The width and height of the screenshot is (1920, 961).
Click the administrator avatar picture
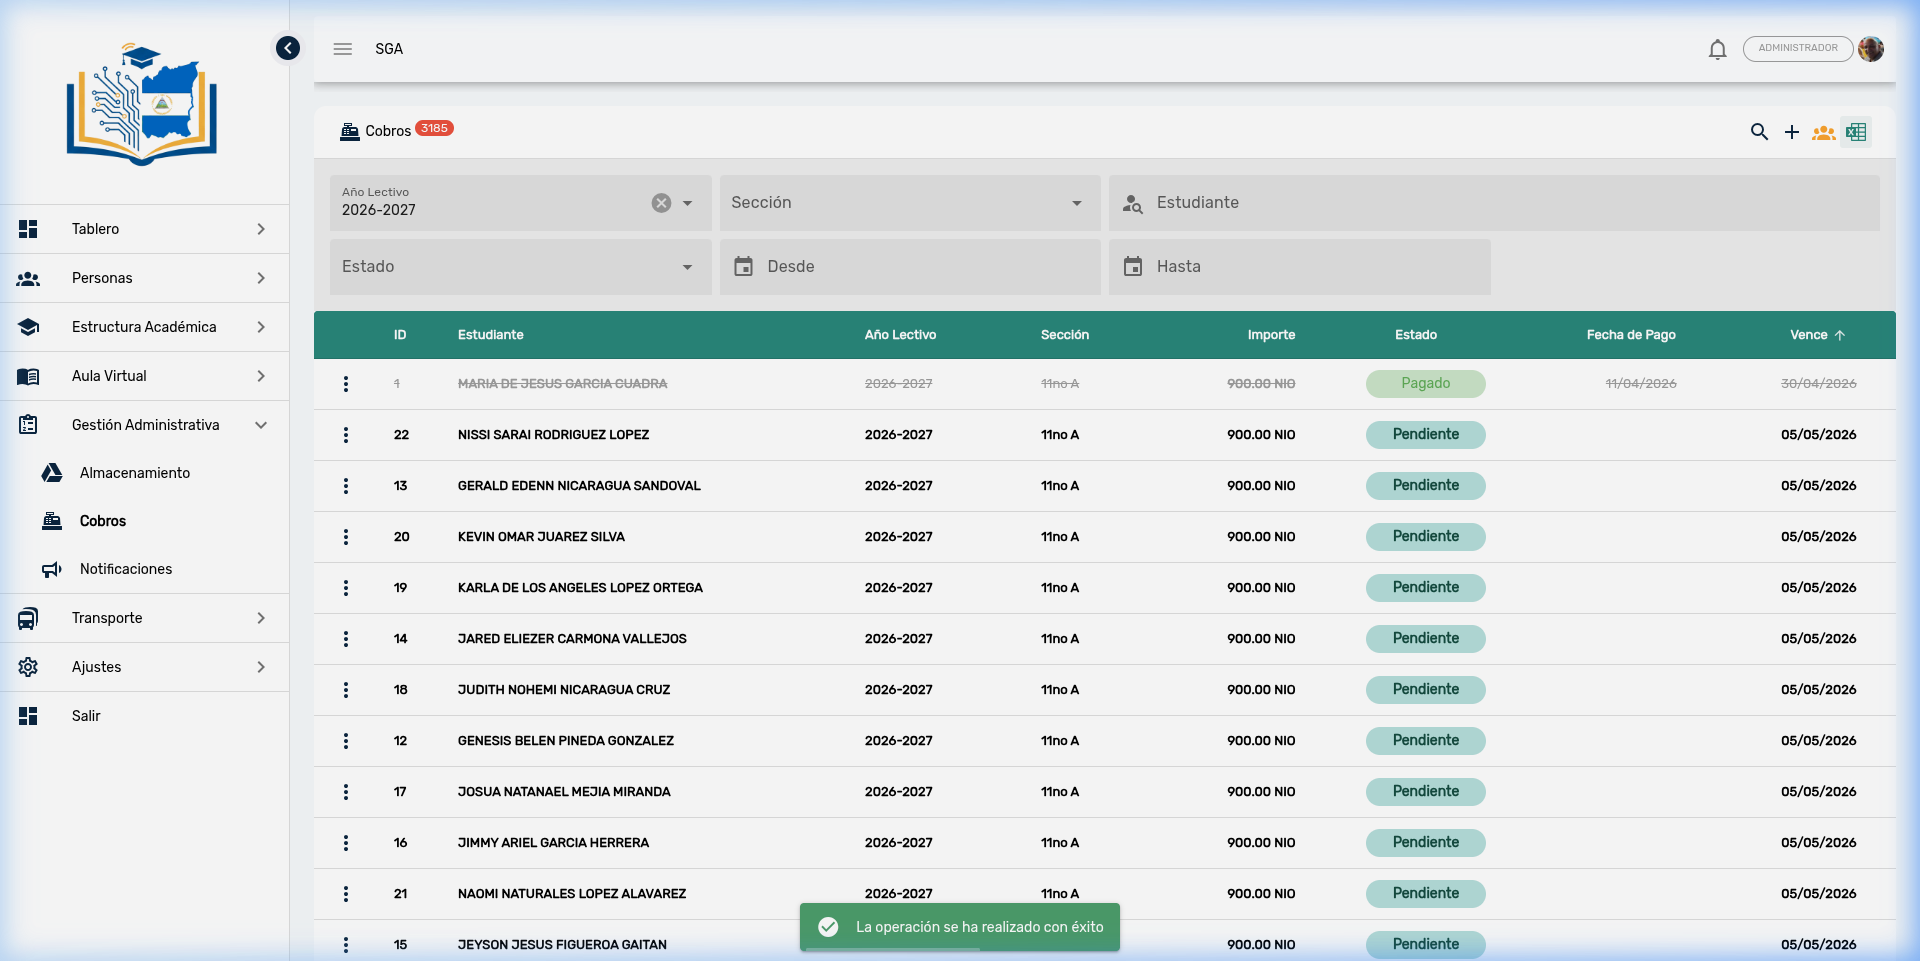coord(1871,49)
